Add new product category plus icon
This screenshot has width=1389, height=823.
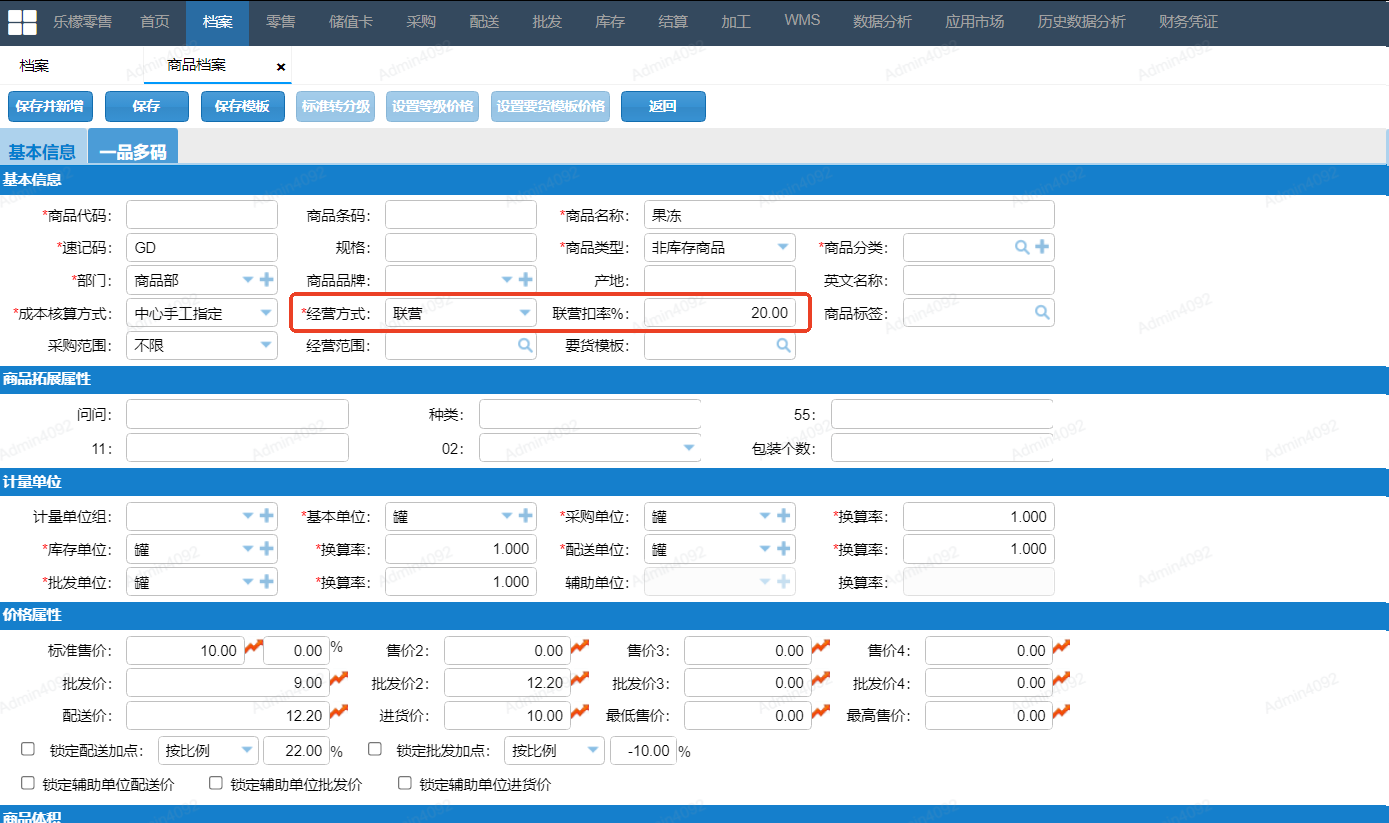pyautogui.click(x=1041, y=247)
